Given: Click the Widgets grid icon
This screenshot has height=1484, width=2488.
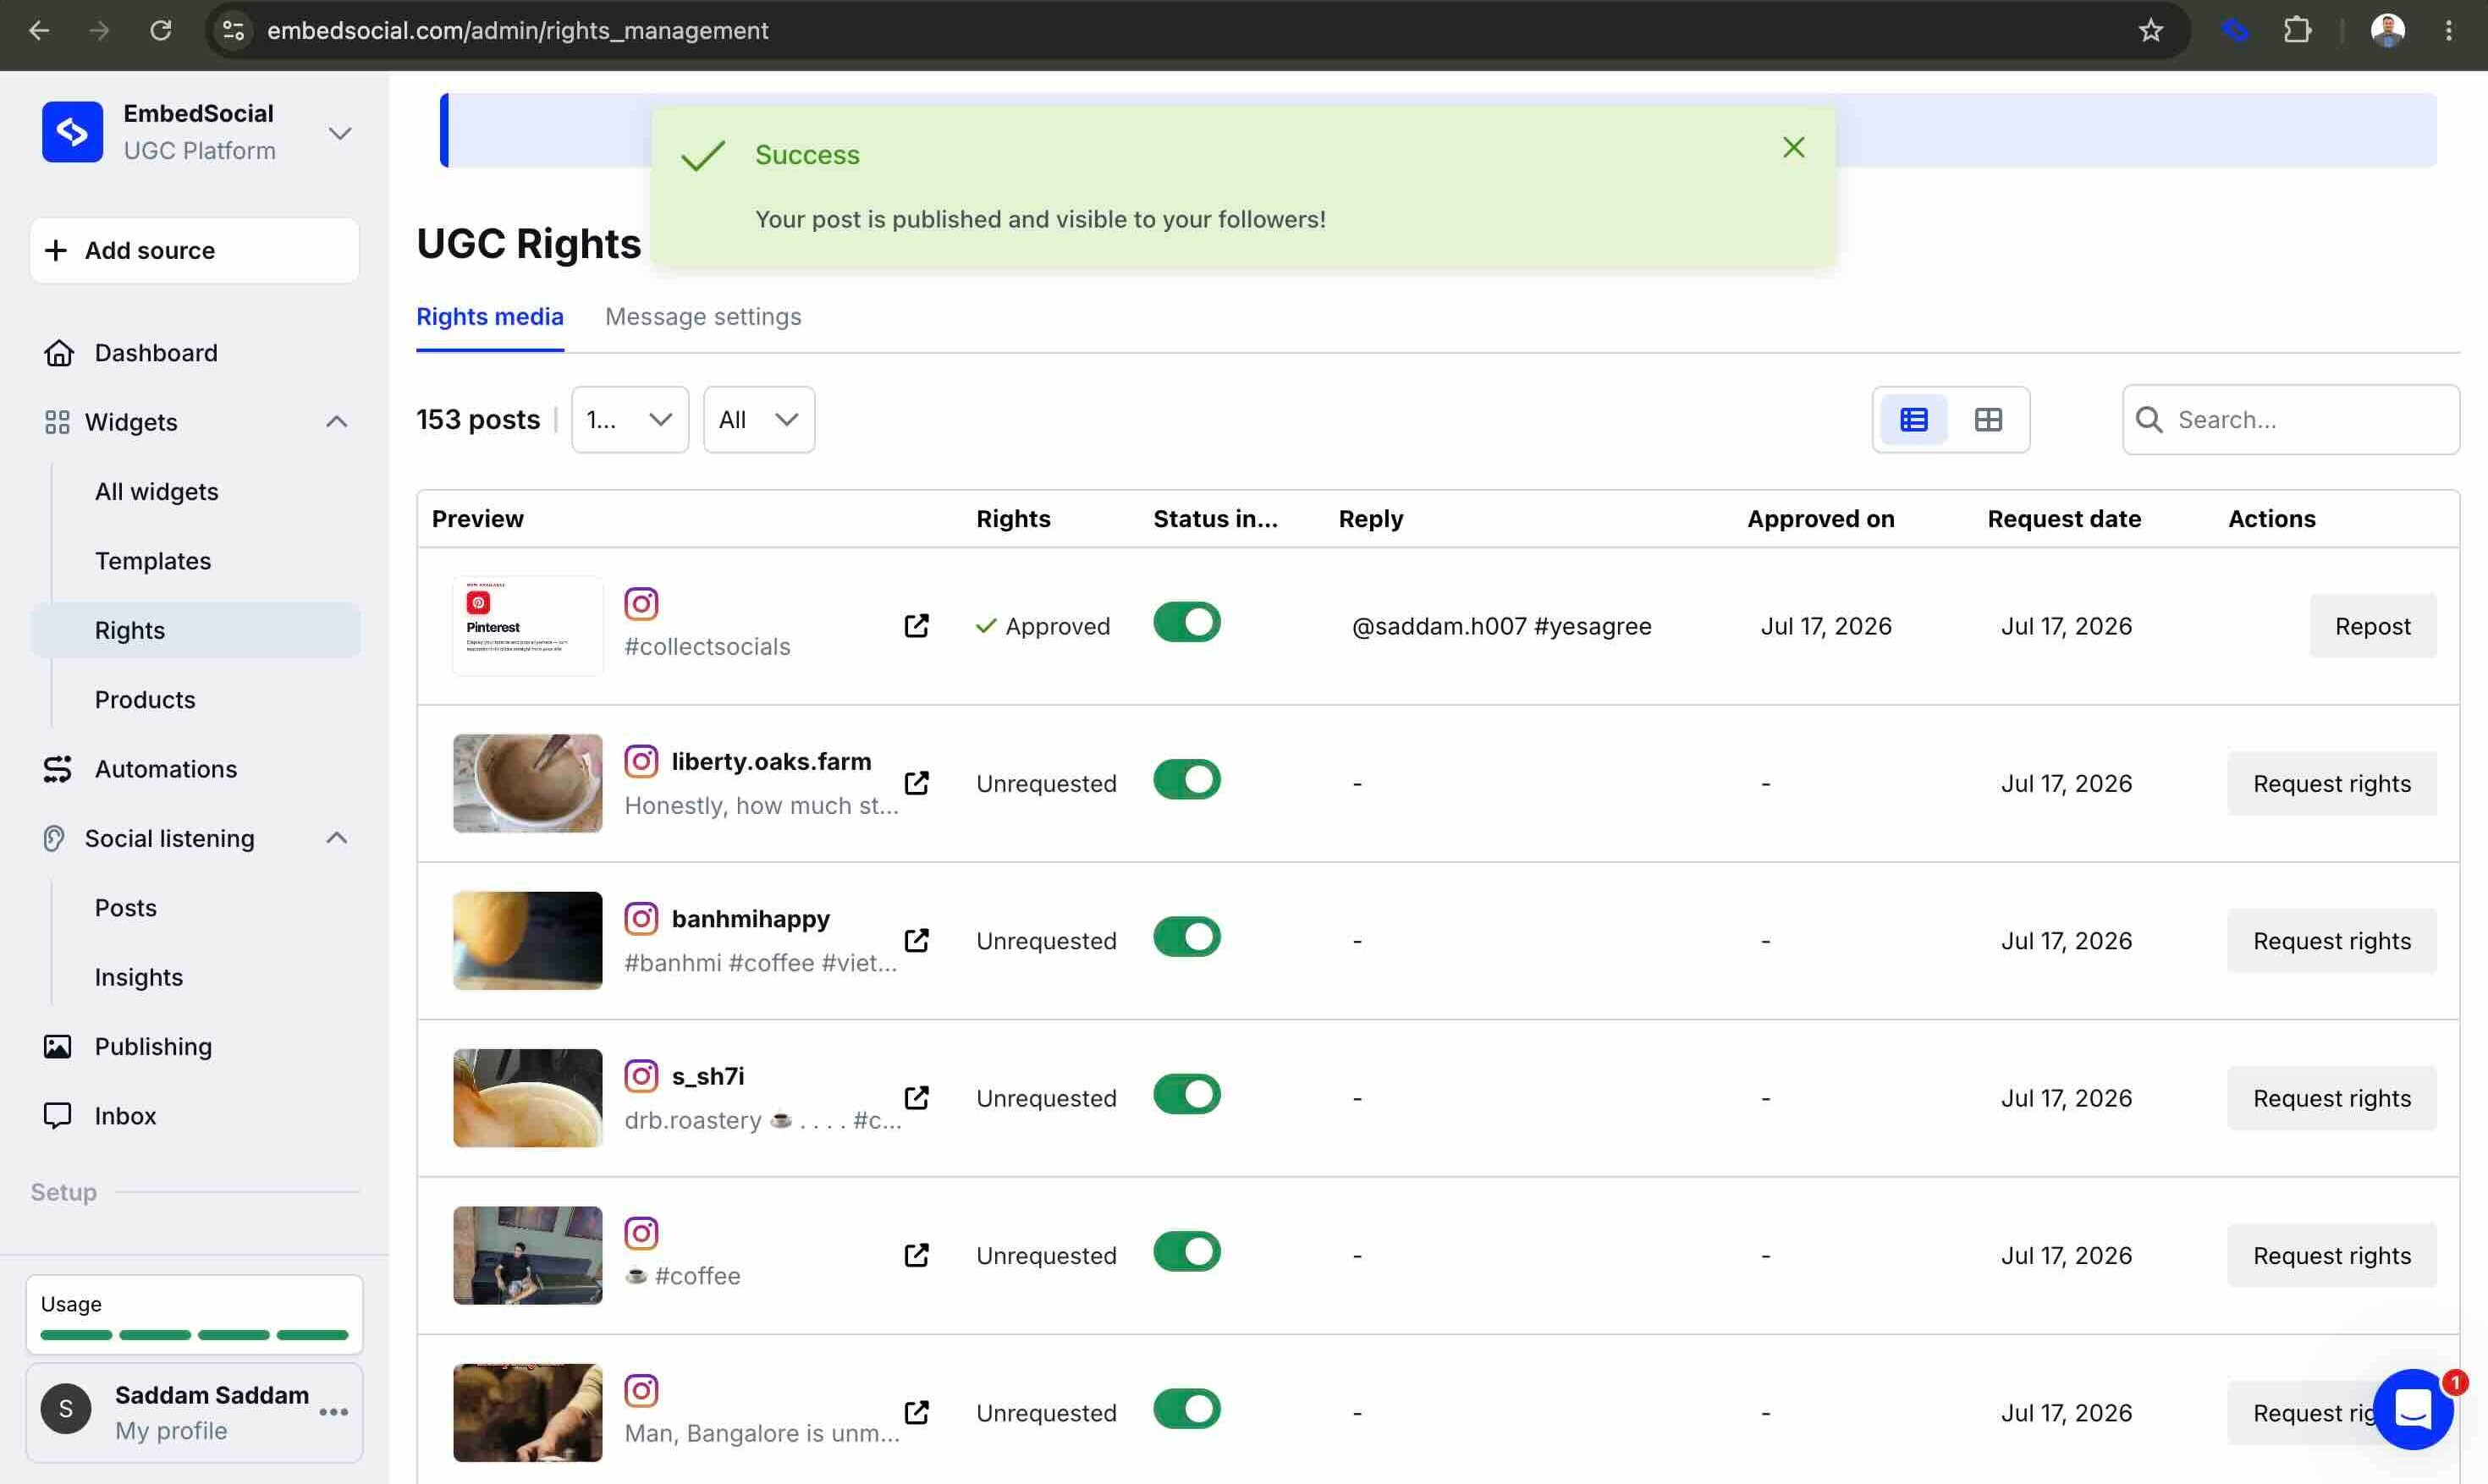Looking at the screenshot, I should tap(57, 422).
